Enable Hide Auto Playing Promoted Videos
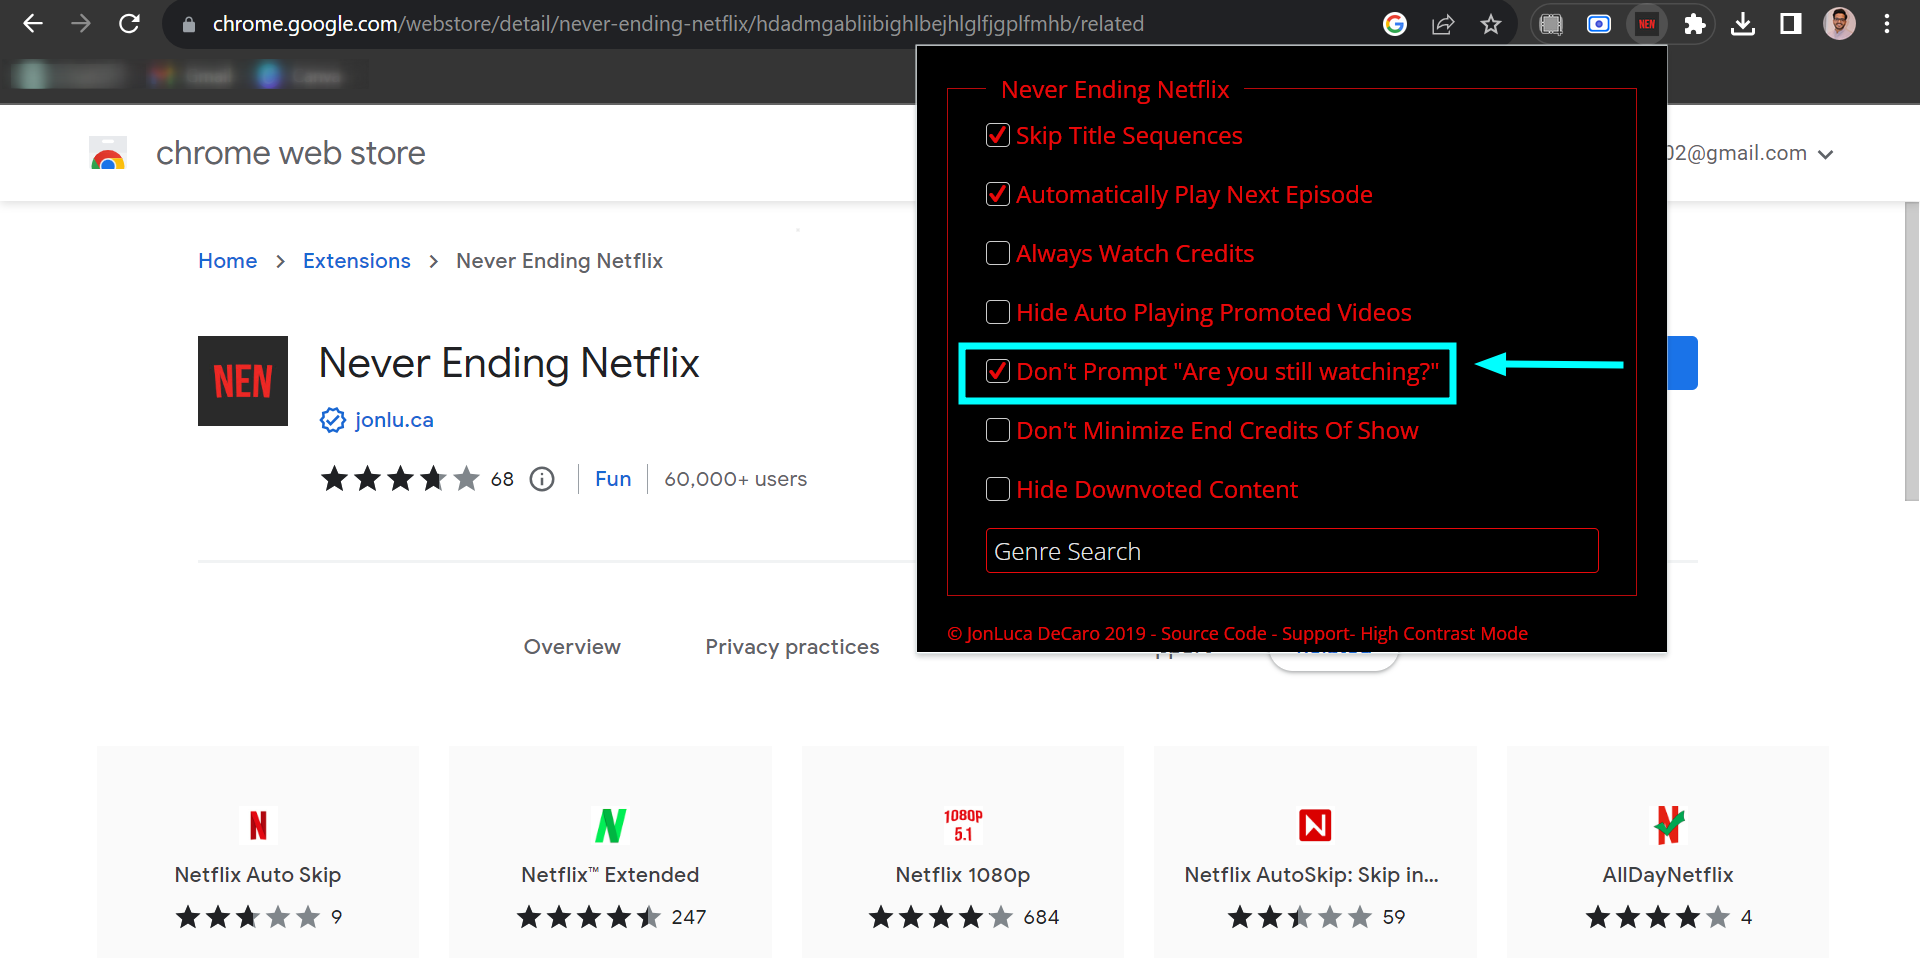The height and width of the screenshot is (958, 1920). click(998, 312)
